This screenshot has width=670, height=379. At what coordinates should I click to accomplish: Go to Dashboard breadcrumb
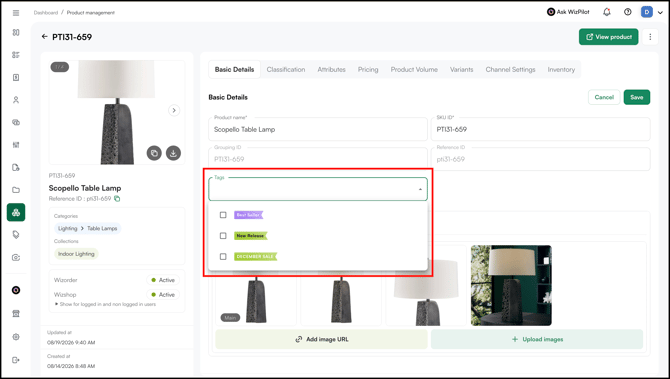click(46, 13)
